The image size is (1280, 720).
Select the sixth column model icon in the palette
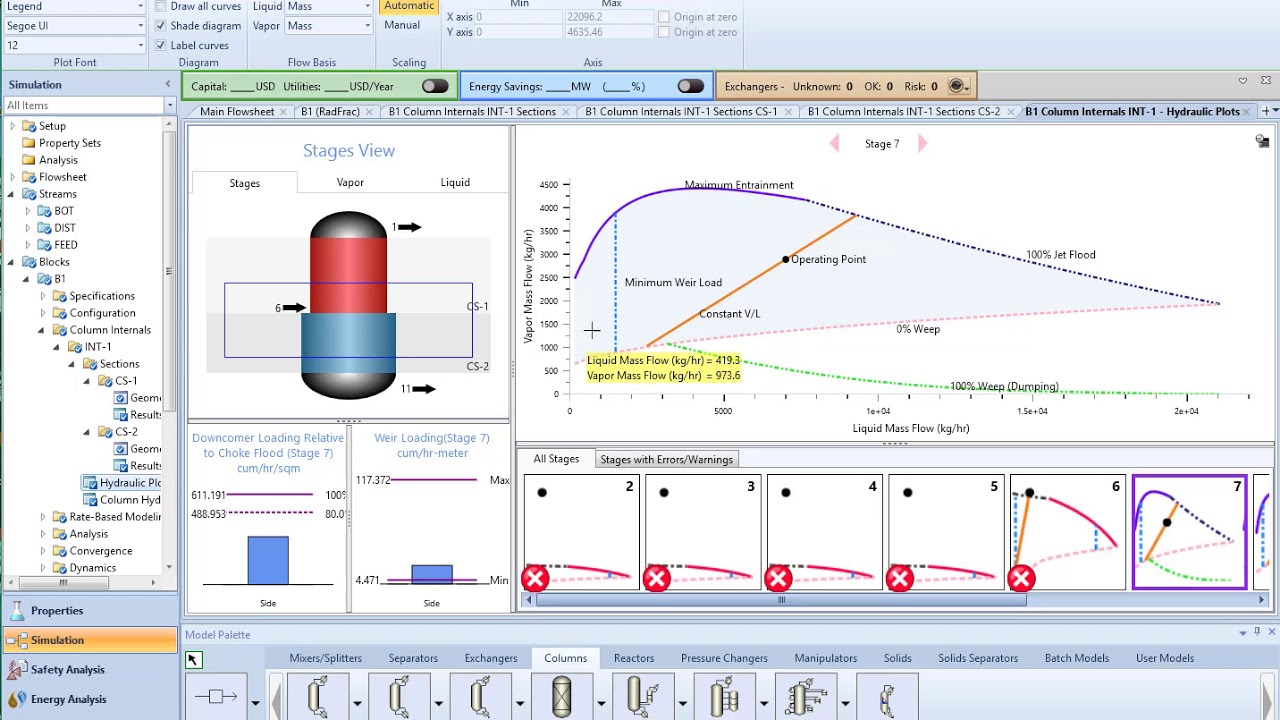tap(724, 697)
